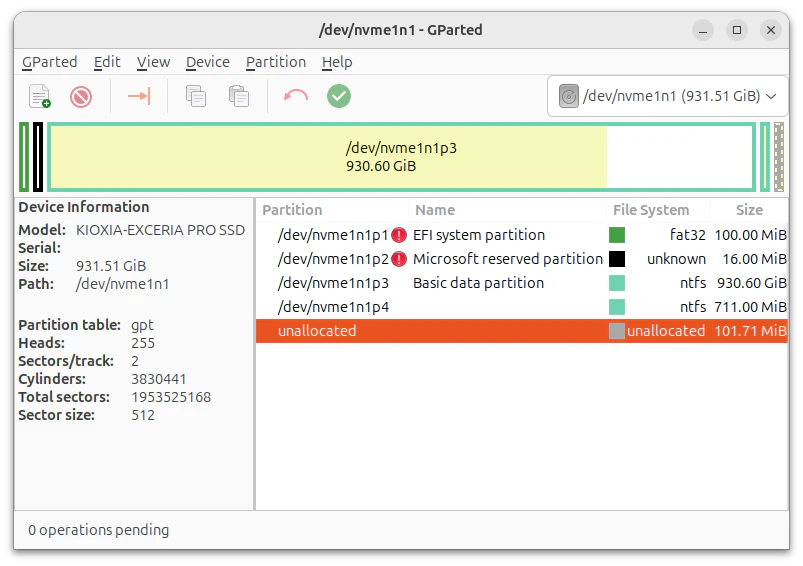This screenshot has width=803, height=566.
Task: Click the black reserved block in disk map
Action: pyautogui.click(x=38, y=157)
